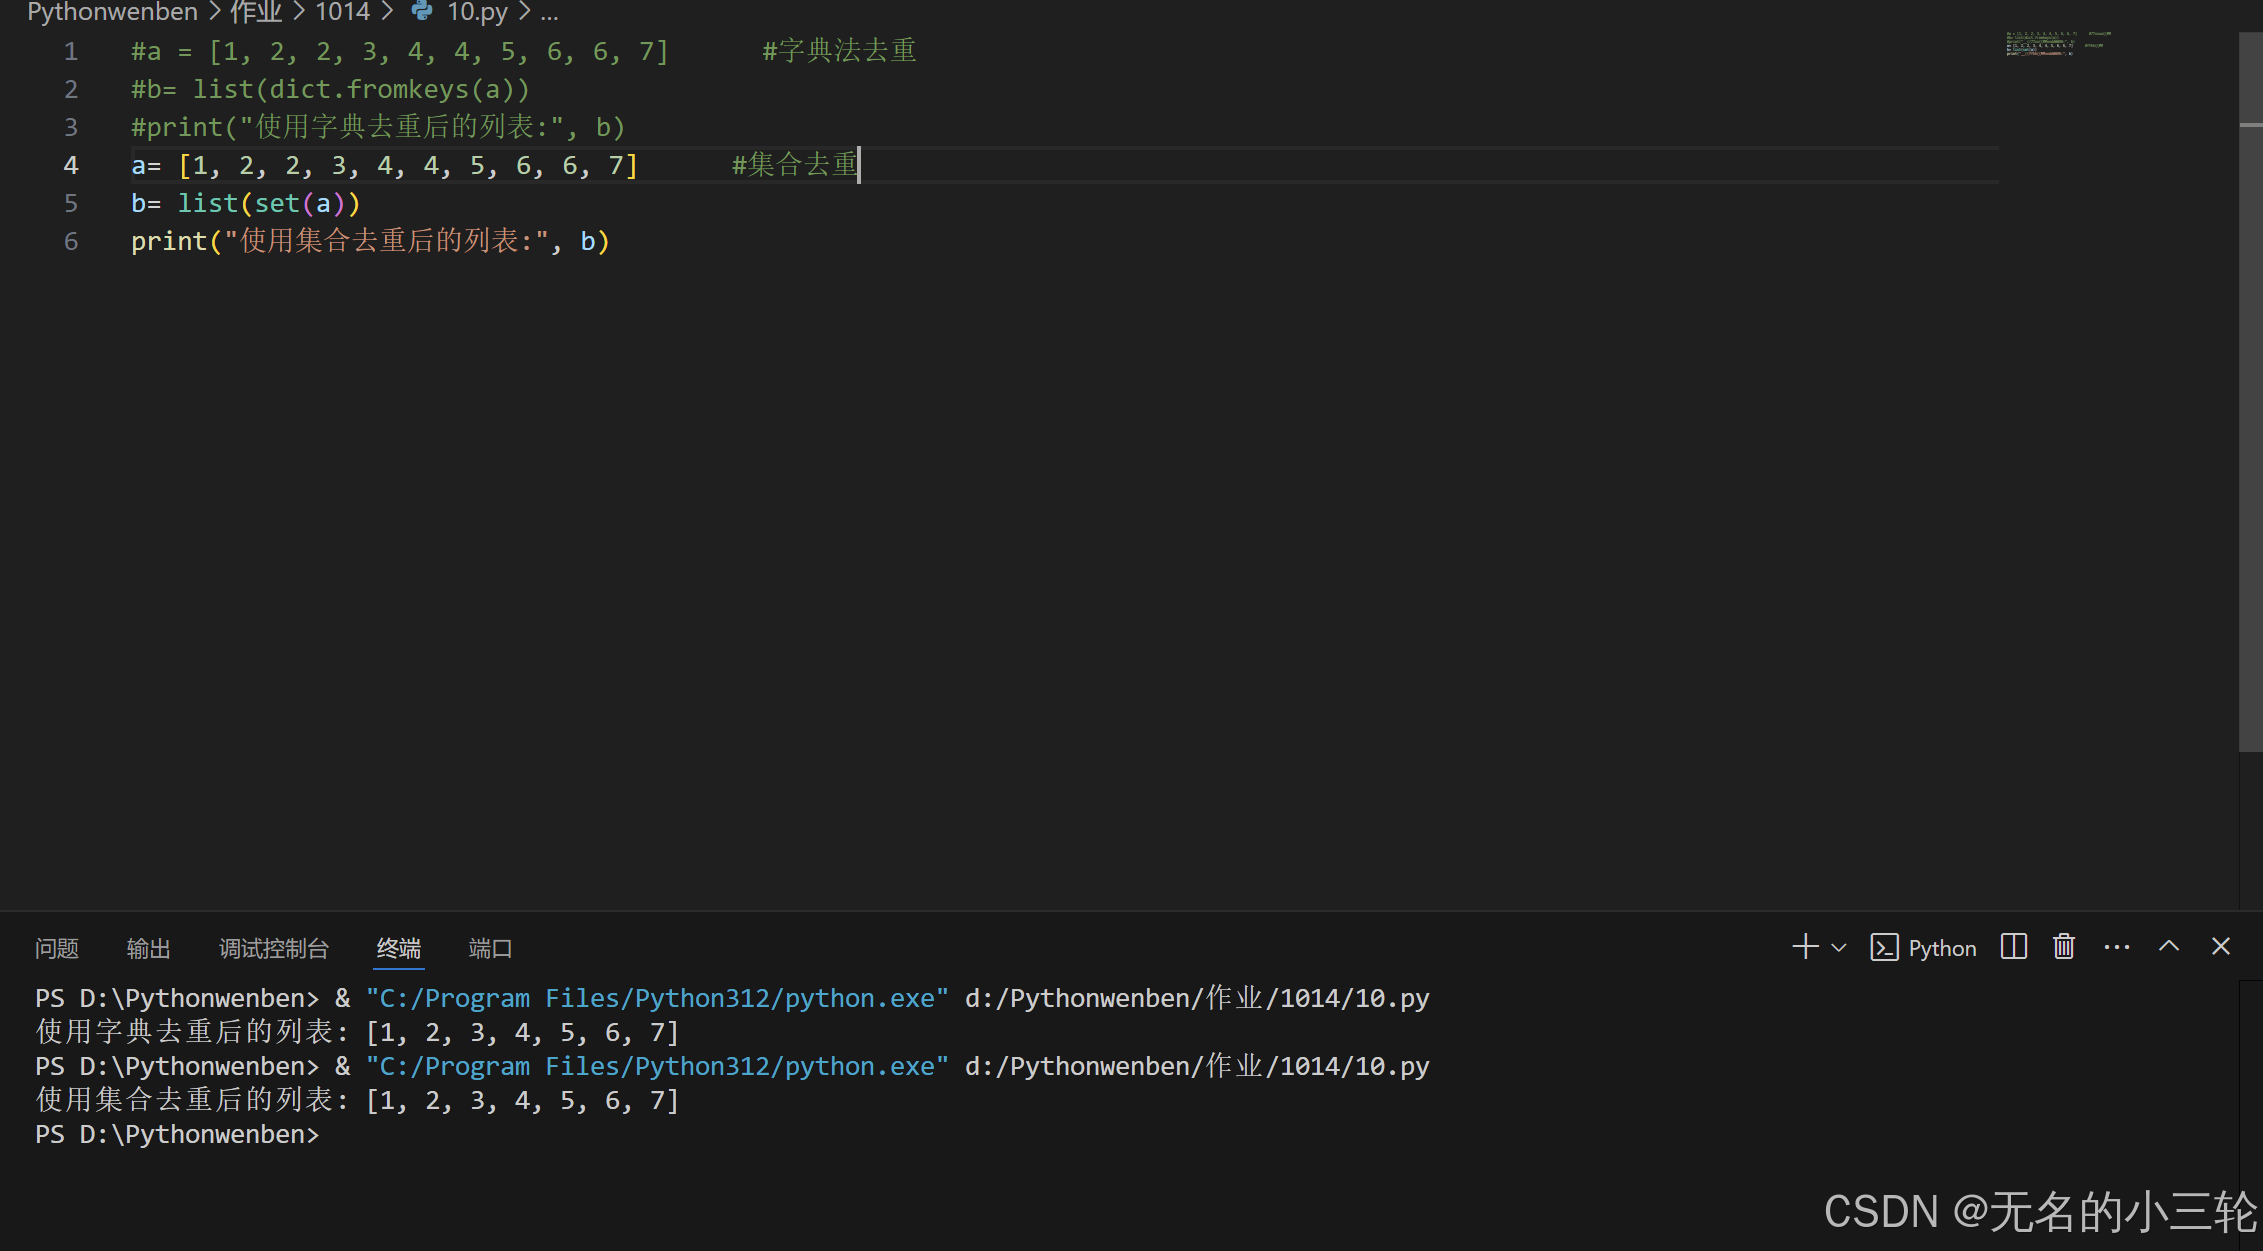Switch to the 问题 tab

click(57, 949)
